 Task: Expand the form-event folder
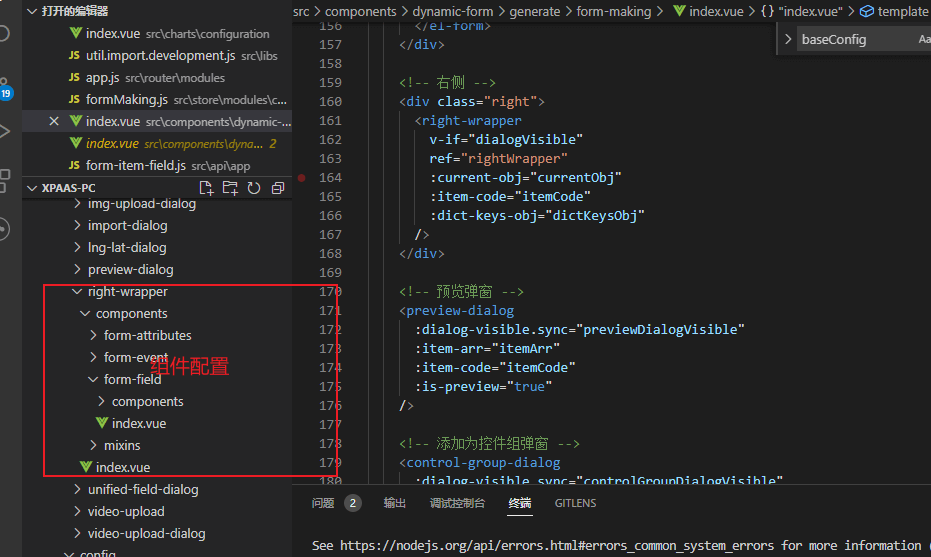(x=93, y=357)
